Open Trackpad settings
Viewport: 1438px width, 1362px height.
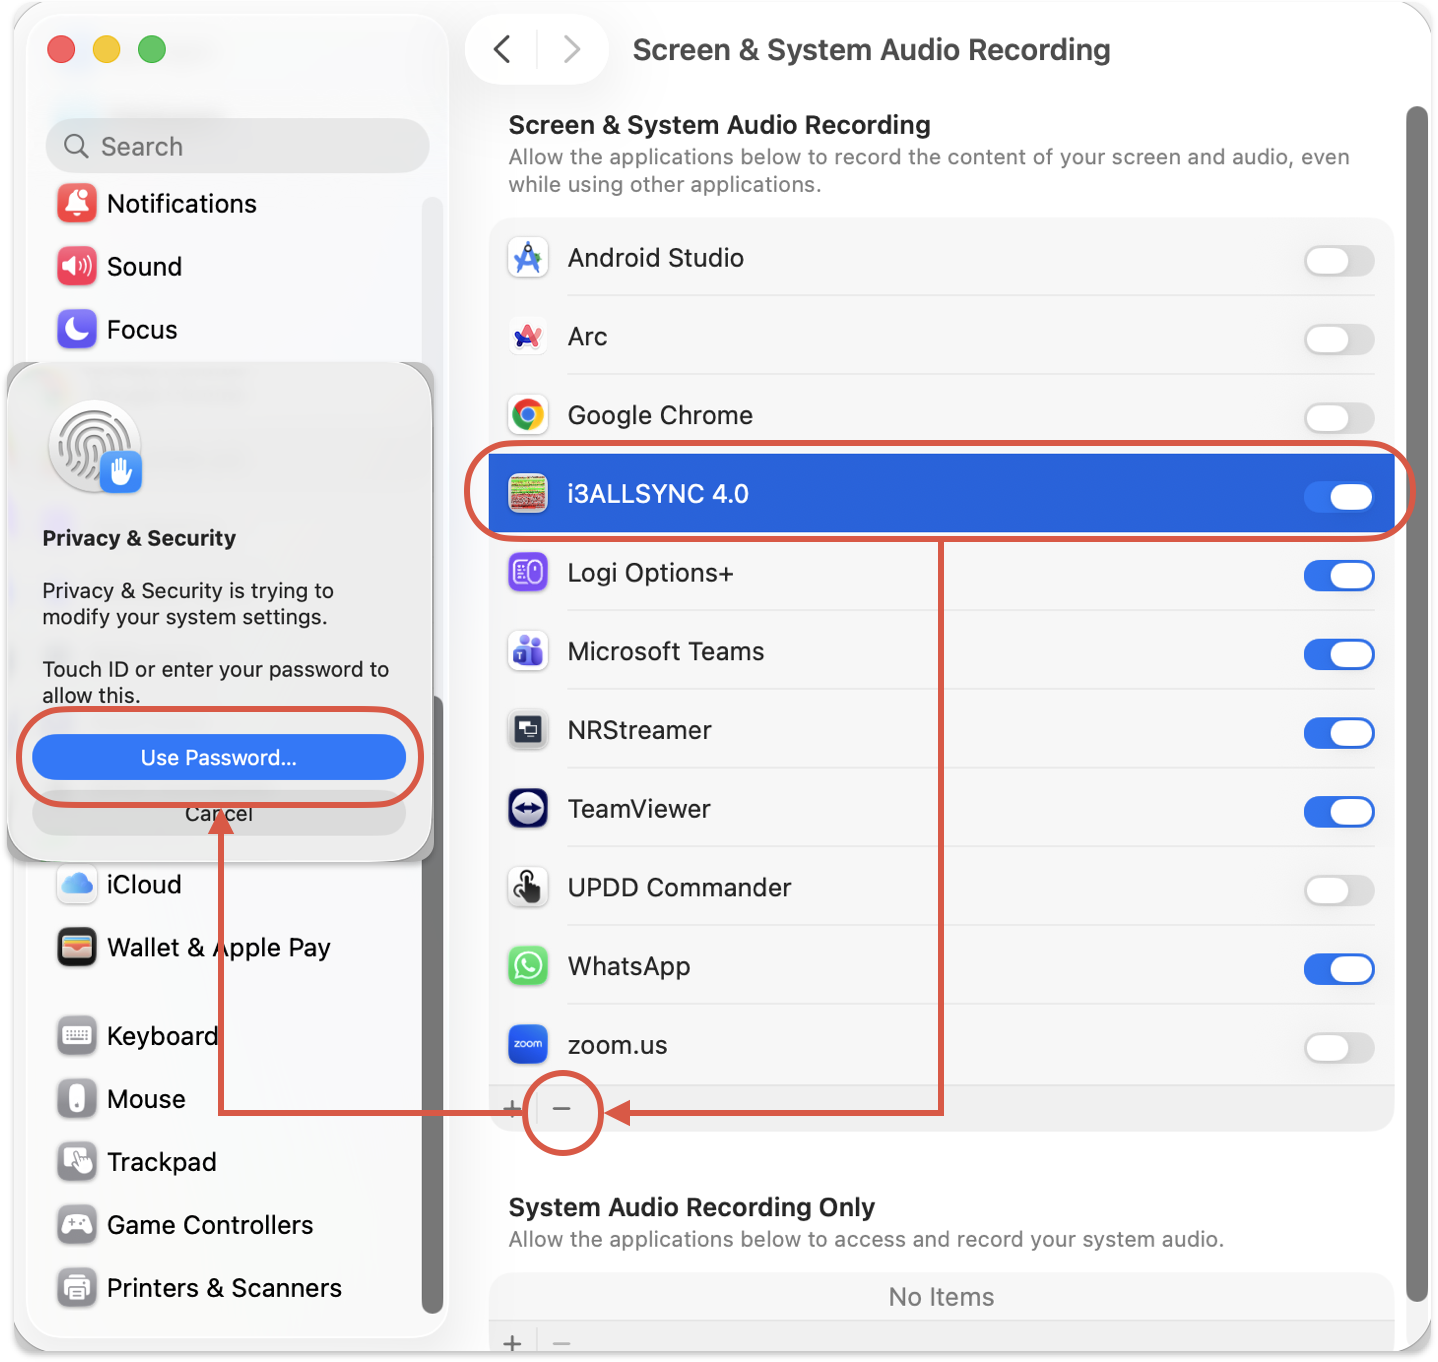tap(238, 1162)
